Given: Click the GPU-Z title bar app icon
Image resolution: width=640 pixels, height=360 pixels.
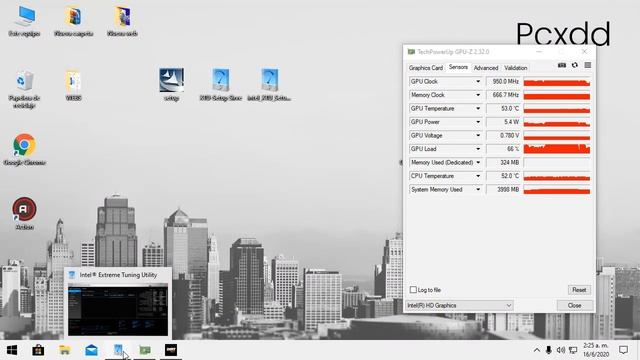Looking at the screenshot, I should 411,52.
